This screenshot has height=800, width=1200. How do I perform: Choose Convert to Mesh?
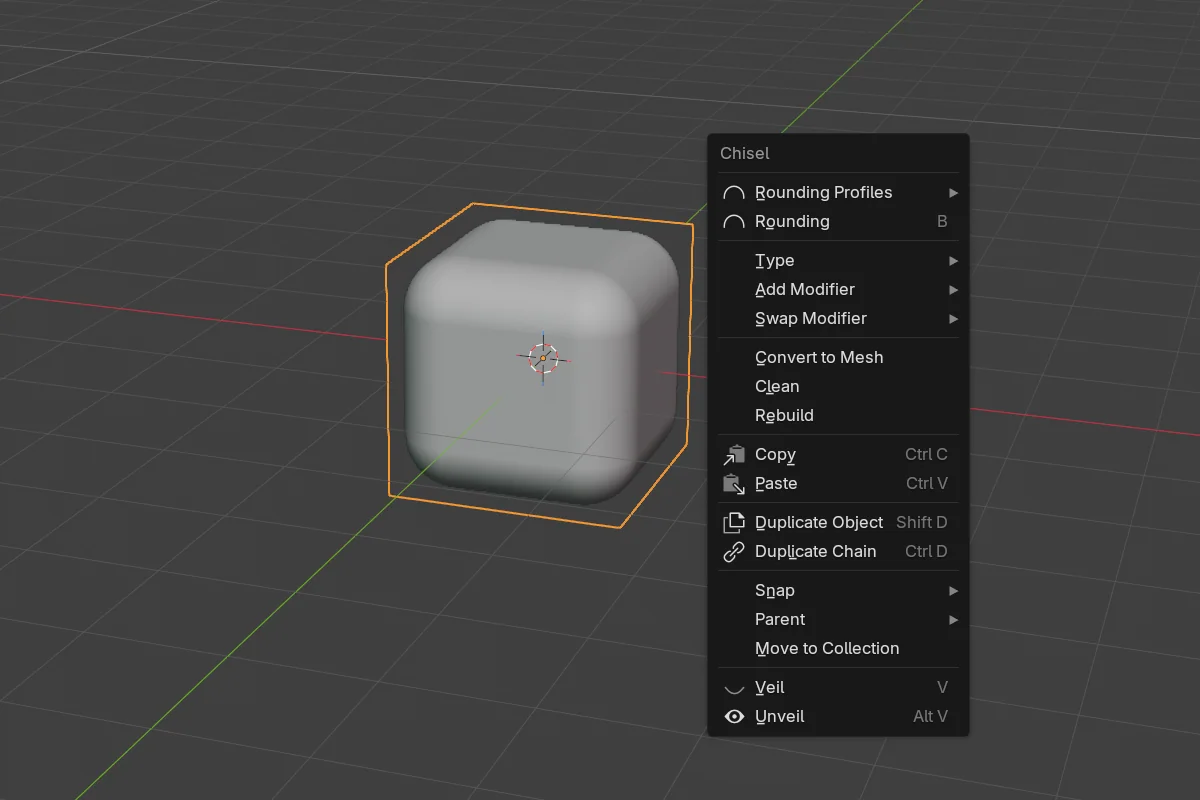(x=838, y=357)
